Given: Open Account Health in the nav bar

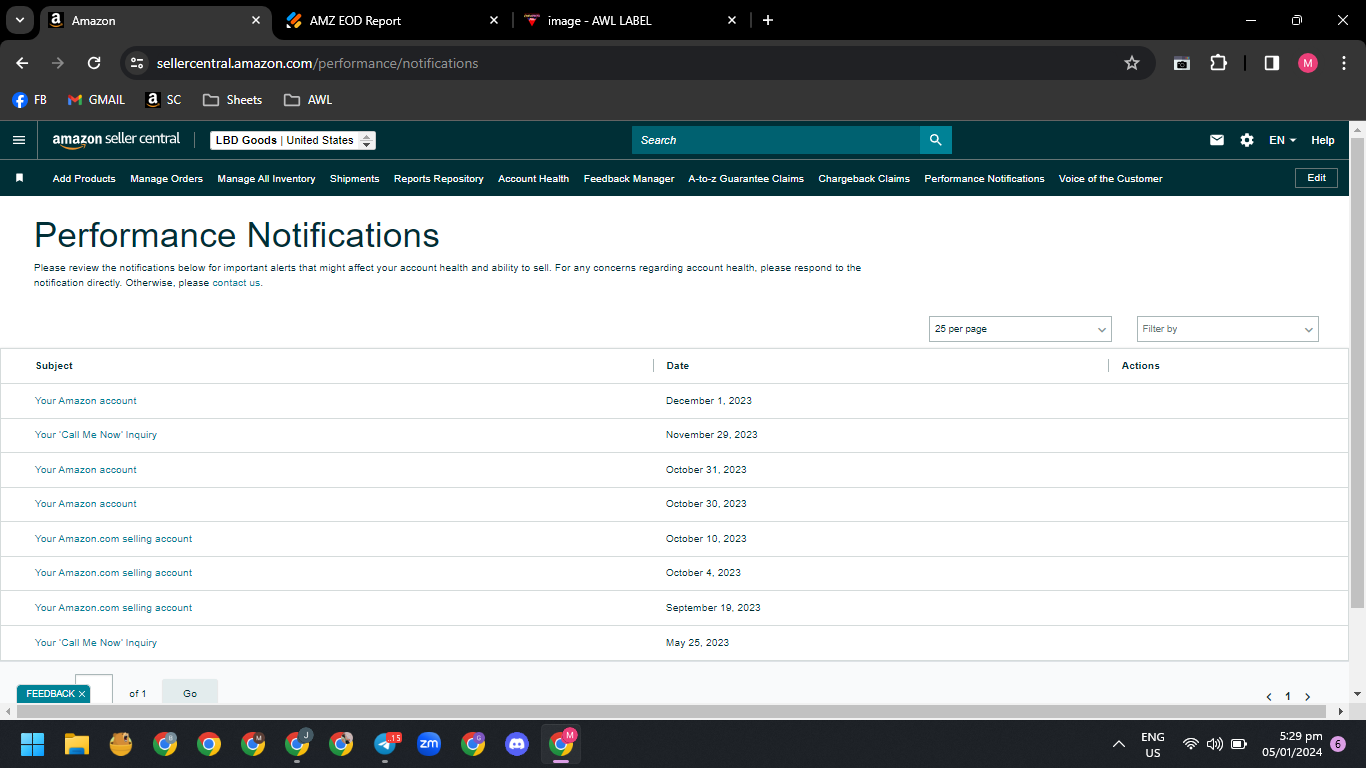Looking at the screenshot, I should [533, 178].
